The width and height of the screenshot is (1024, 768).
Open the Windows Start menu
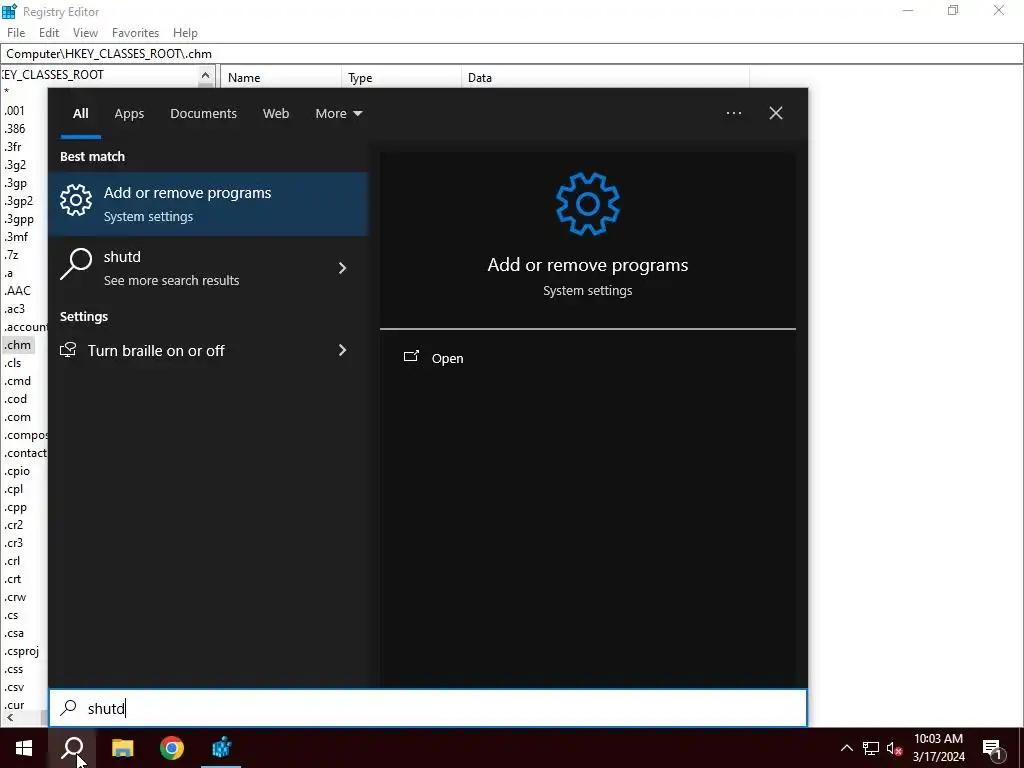[x=24, y=748]
